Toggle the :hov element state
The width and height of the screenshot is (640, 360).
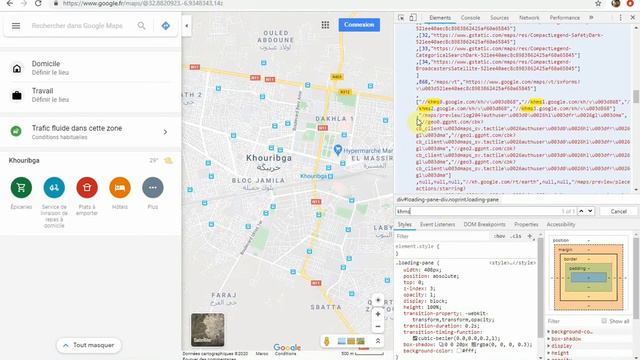pos(499,236)
